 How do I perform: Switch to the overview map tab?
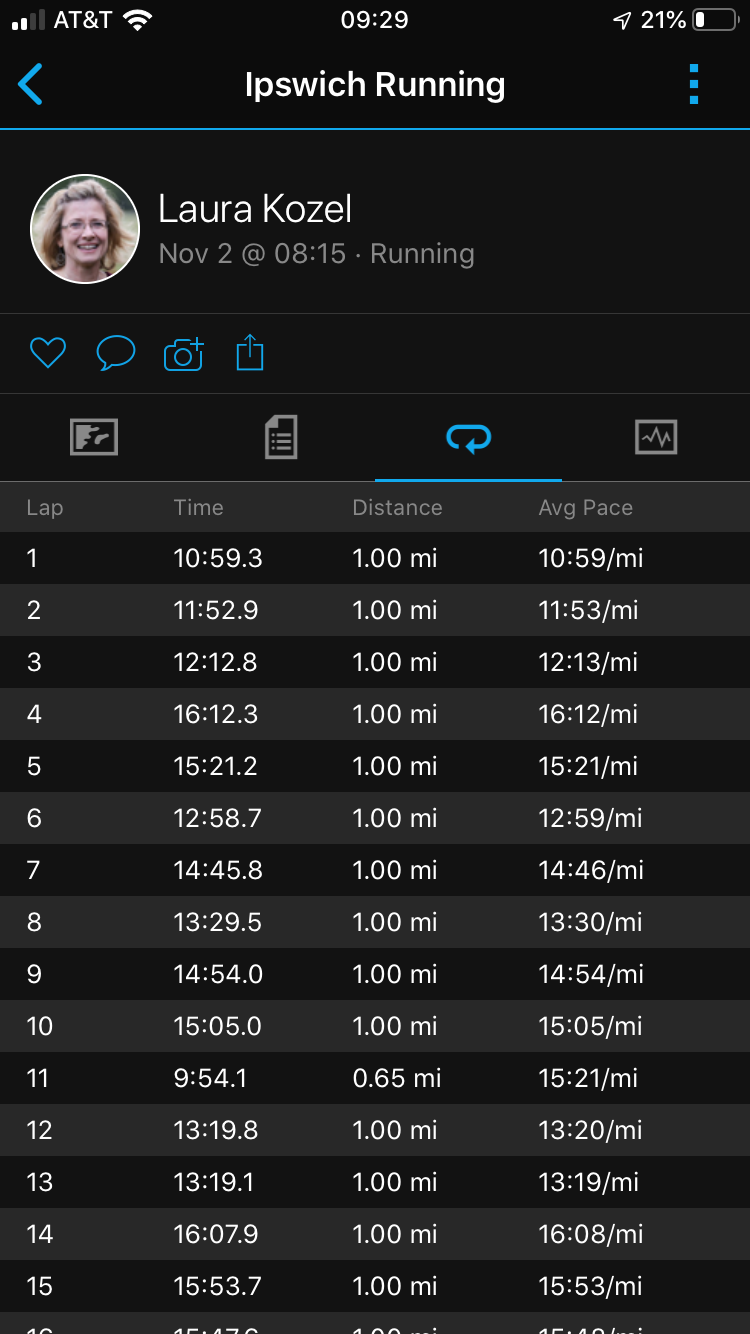[94, 437]
